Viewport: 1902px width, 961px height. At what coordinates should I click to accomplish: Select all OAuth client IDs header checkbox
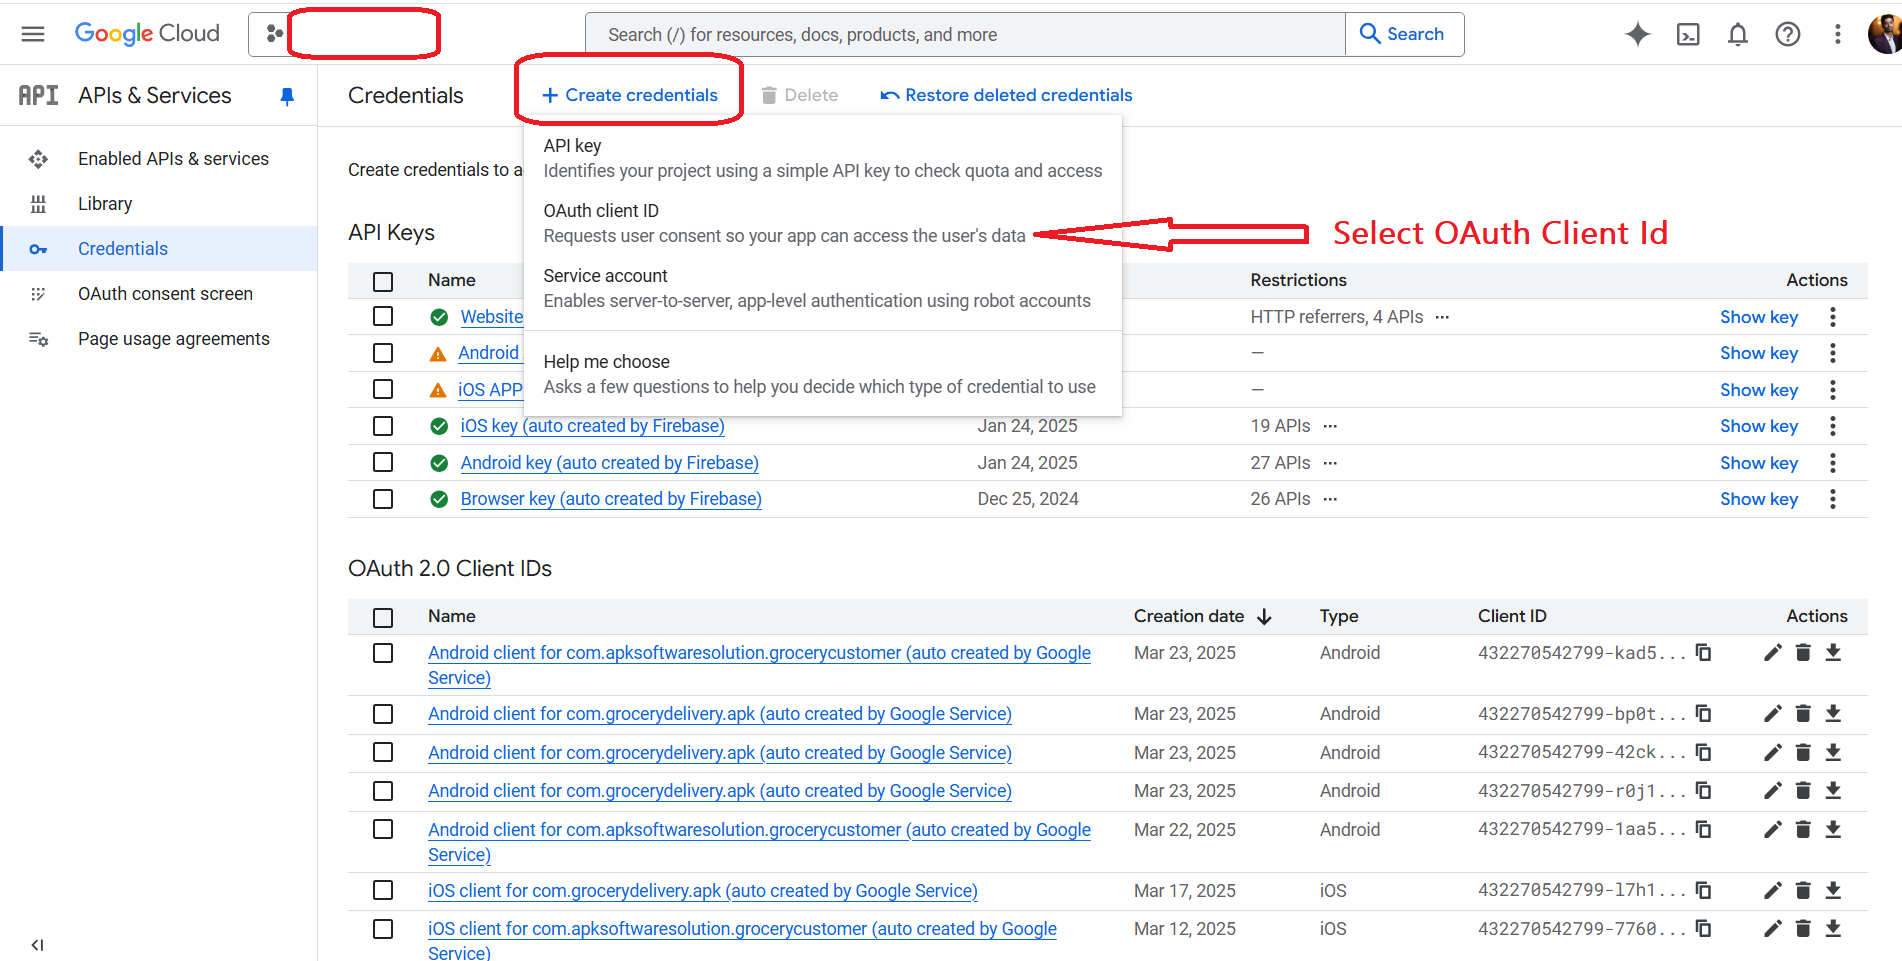(x=383, y=617)
